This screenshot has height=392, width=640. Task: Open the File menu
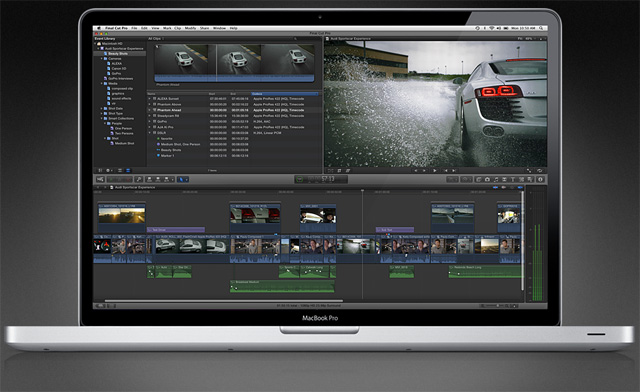coord(134,28)
